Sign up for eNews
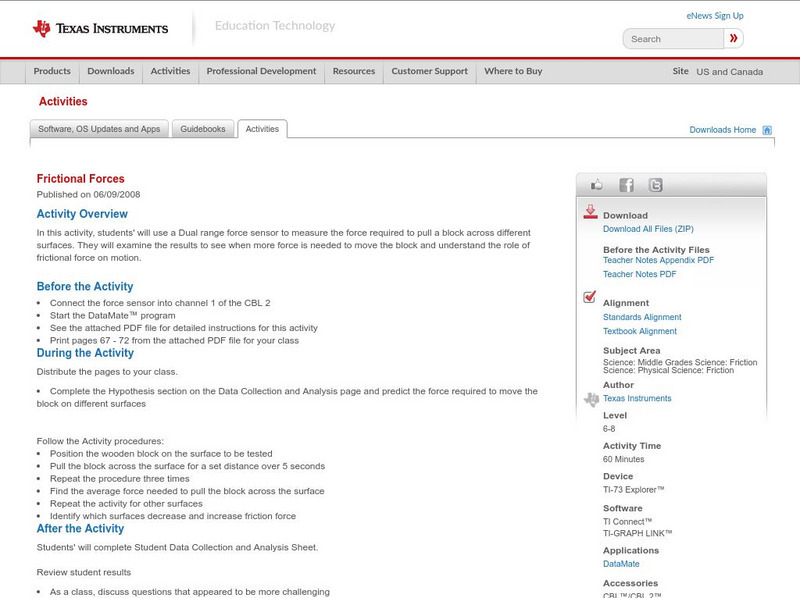This screenshot has height=598, width=800. pos(715,15)
